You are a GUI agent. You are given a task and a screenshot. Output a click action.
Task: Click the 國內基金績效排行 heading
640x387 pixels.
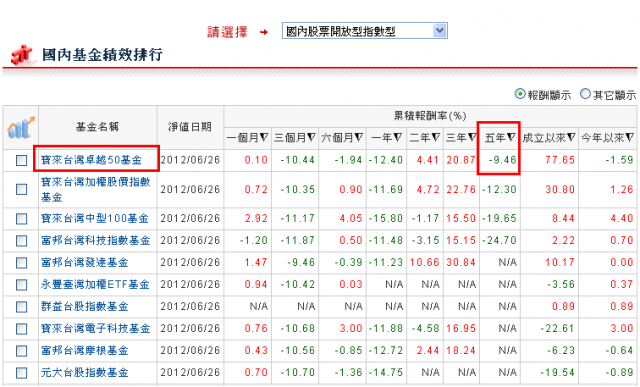pos(102,54)
